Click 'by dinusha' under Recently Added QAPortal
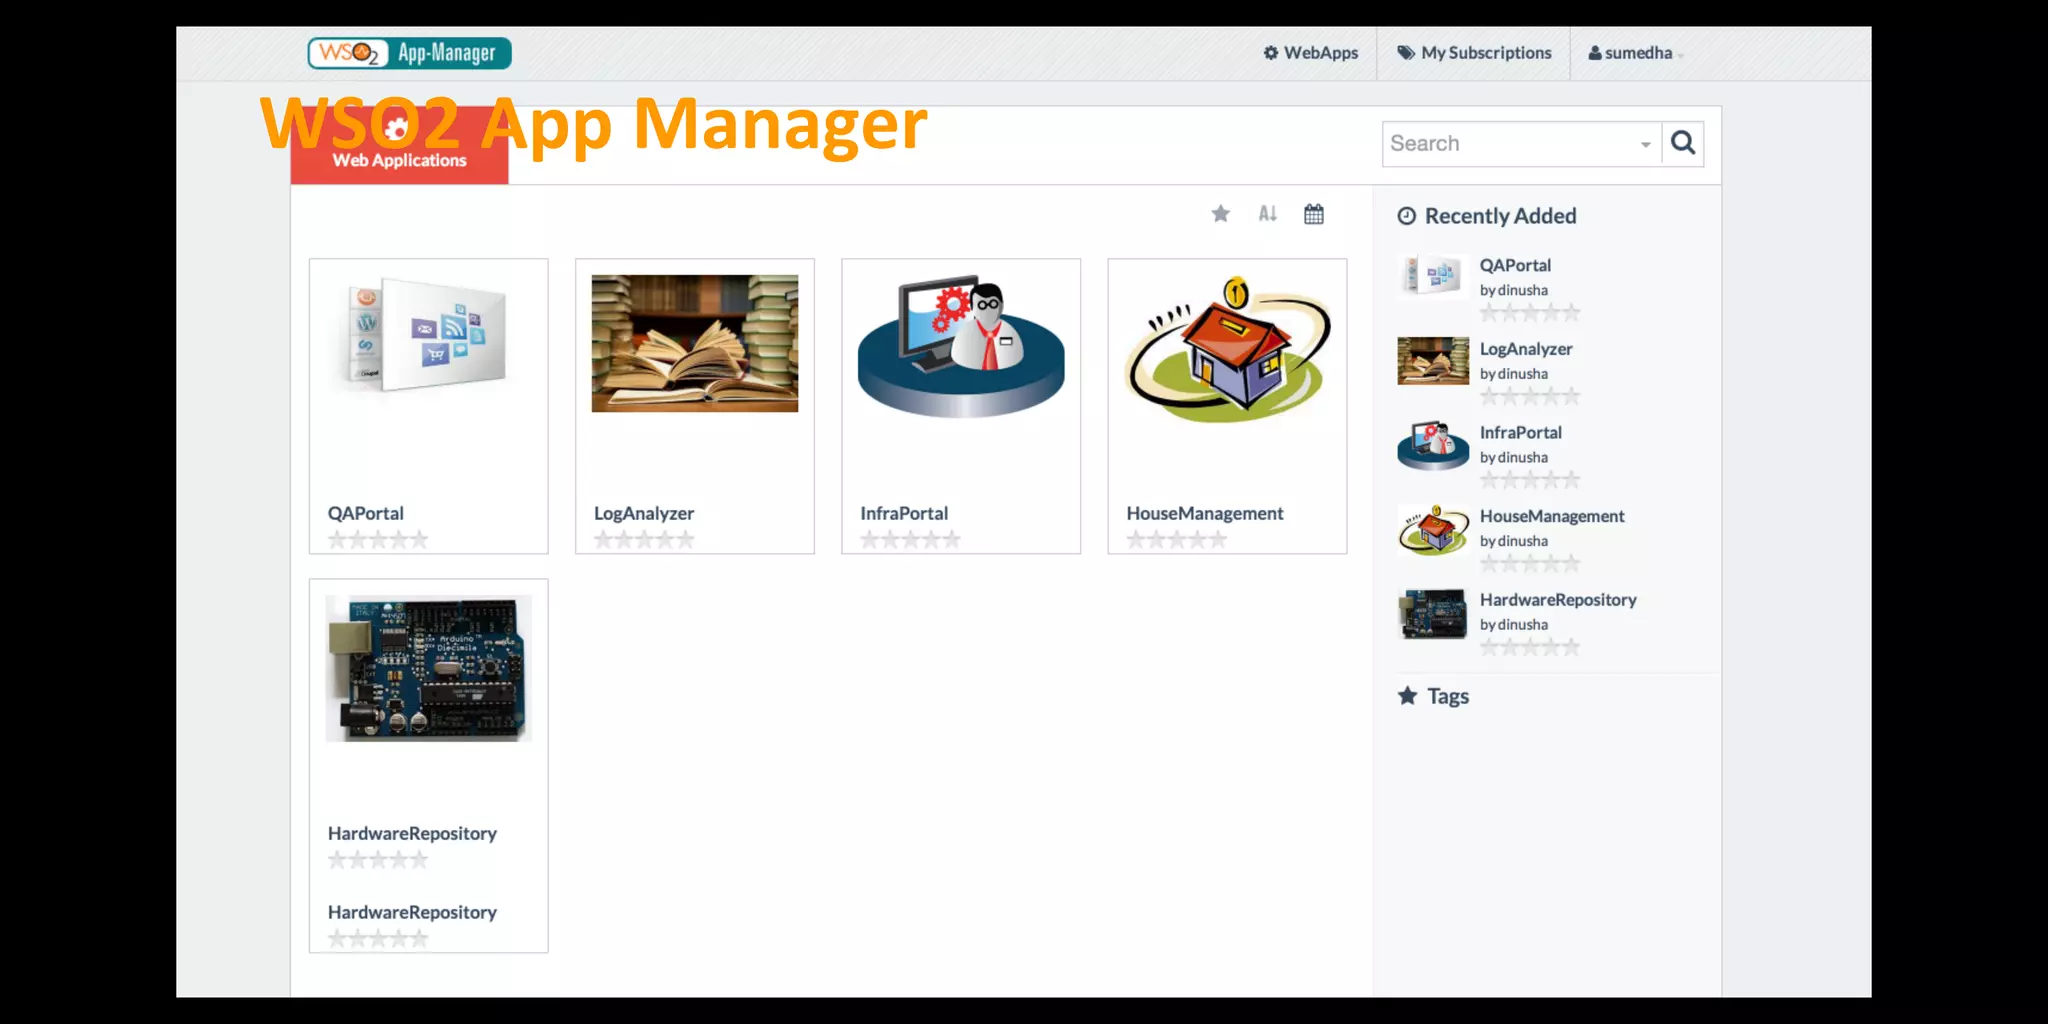The image size is (2048, 1024). pos(1514,290)
